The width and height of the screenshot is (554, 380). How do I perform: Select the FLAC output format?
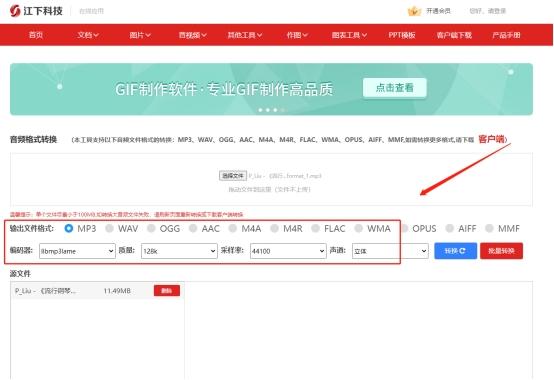pos(315,228)
